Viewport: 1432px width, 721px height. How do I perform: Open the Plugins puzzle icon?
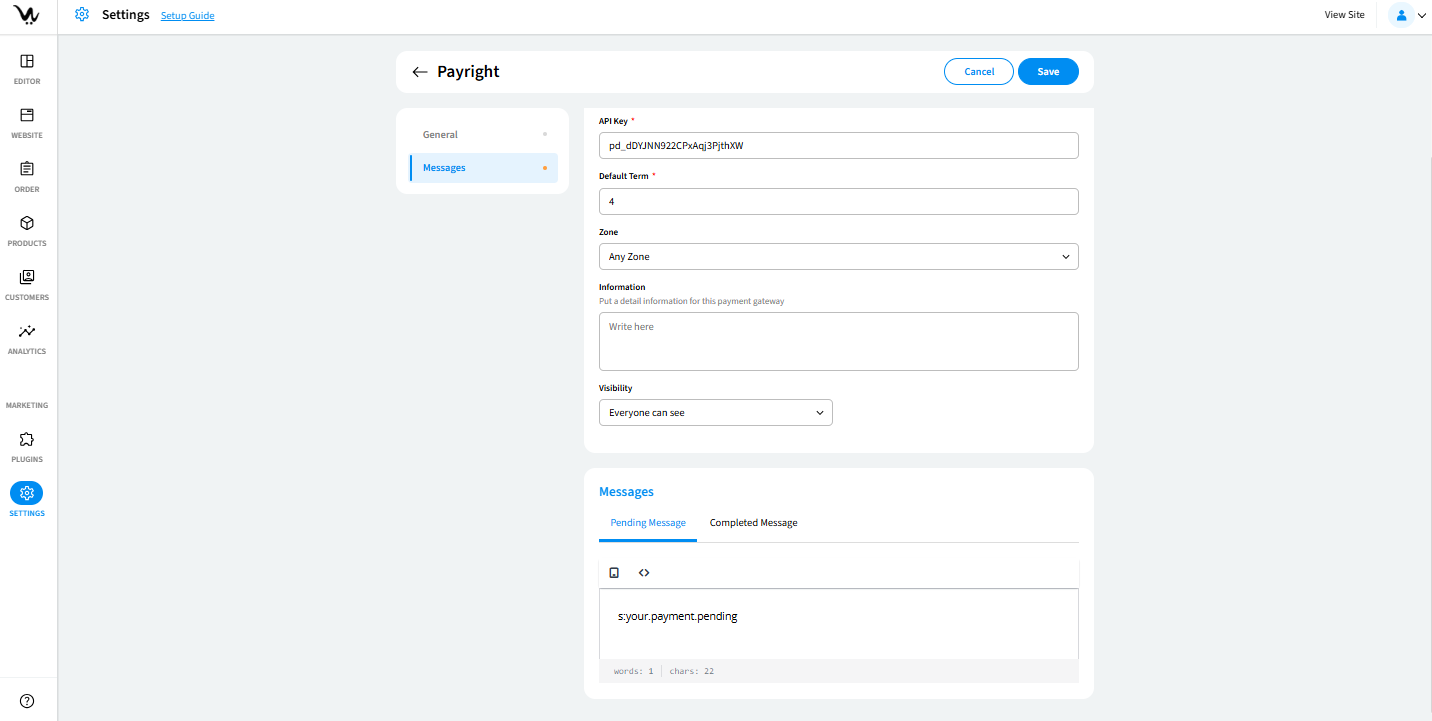coord(27,440)
